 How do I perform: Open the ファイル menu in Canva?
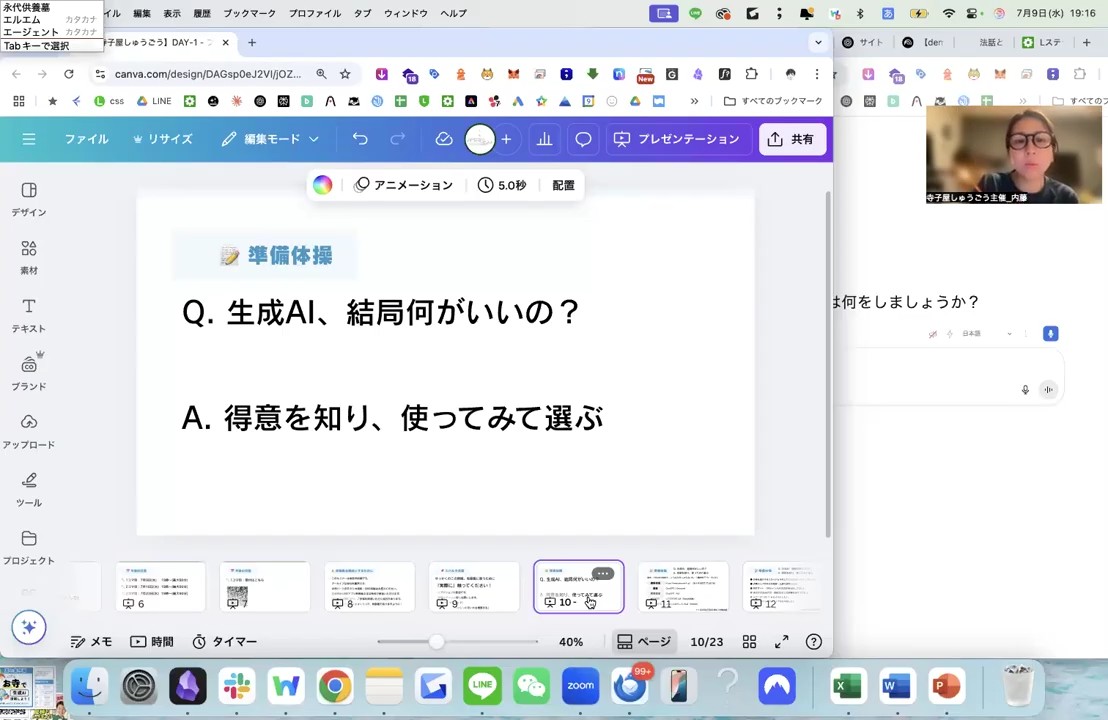pyautogui.click(x=86, y=139)
